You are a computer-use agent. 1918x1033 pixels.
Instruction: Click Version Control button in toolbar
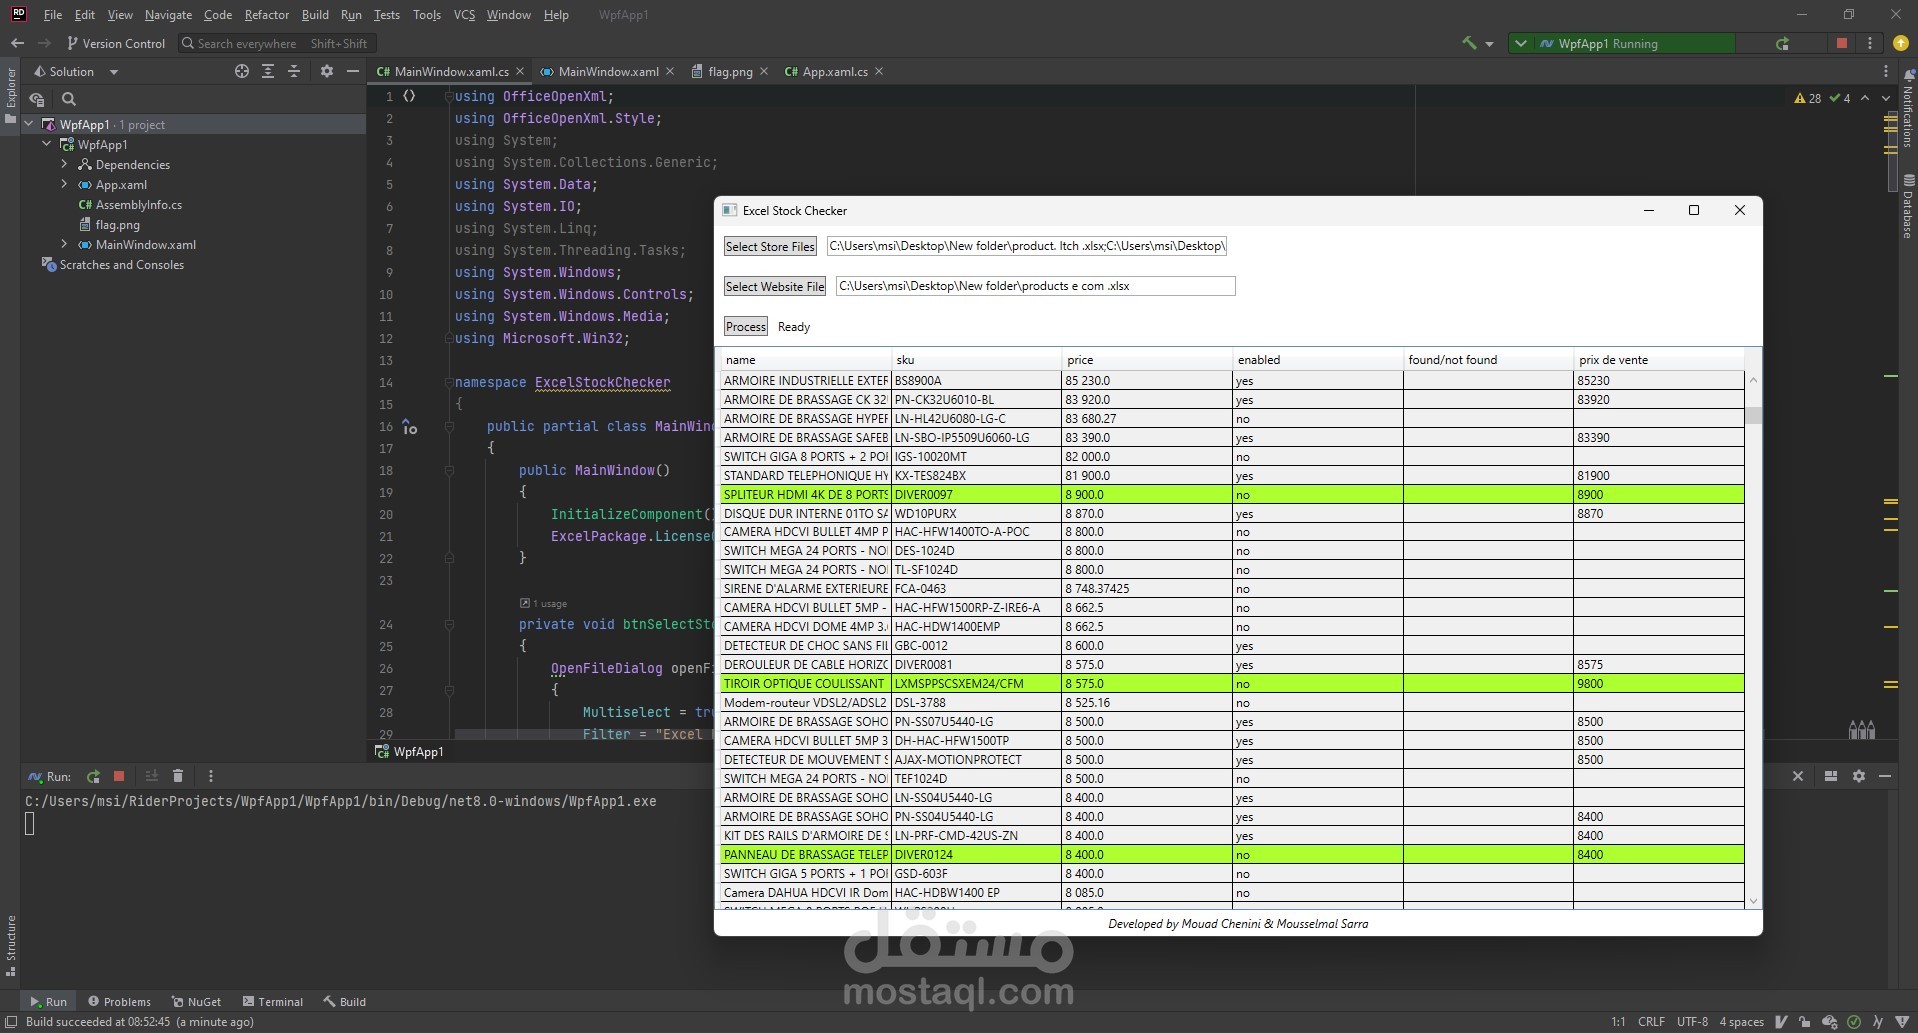(x=115, y=43)
